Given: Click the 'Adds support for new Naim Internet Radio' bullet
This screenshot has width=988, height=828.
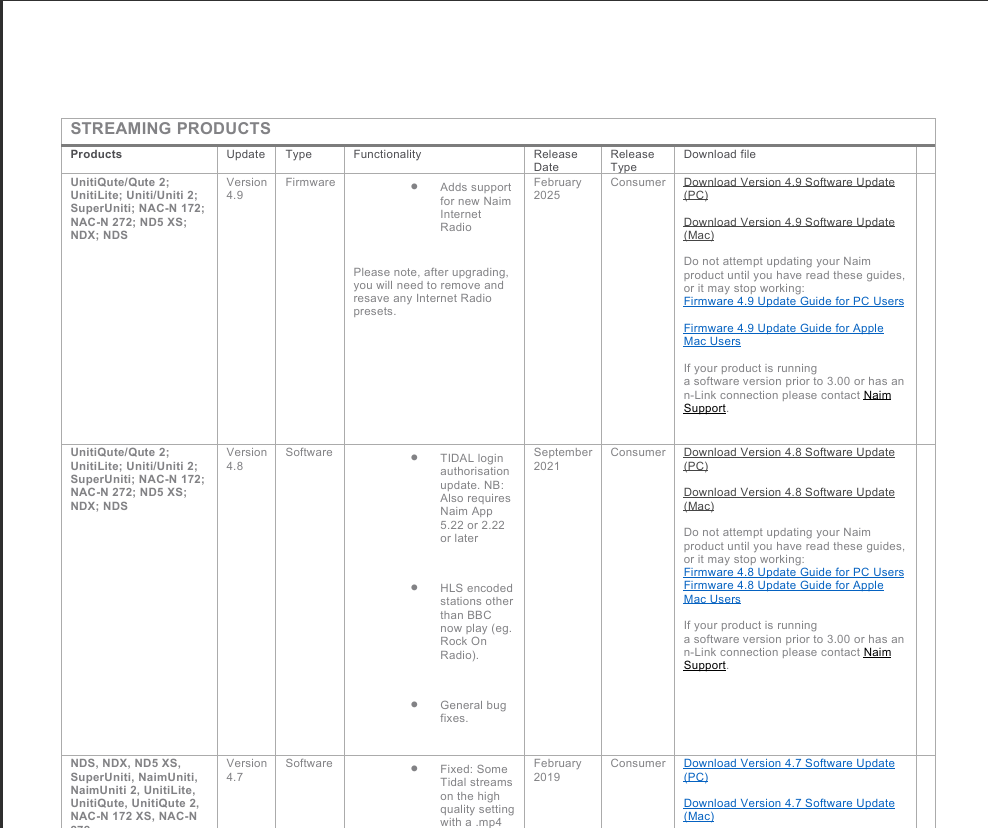Looking at the screenshot, I should click(x=475, y=207).
